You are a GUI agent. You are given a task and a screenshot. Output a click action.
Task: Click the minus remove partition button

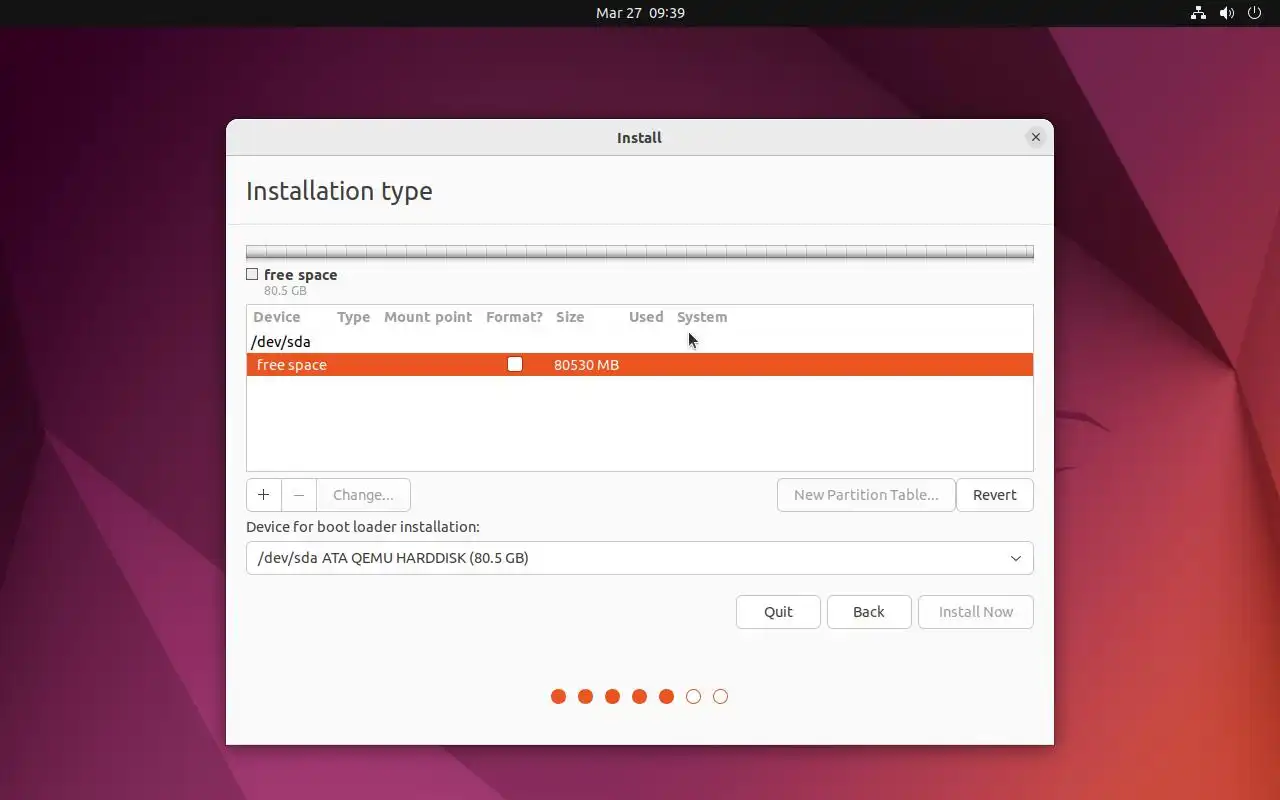tap(299, 495)
